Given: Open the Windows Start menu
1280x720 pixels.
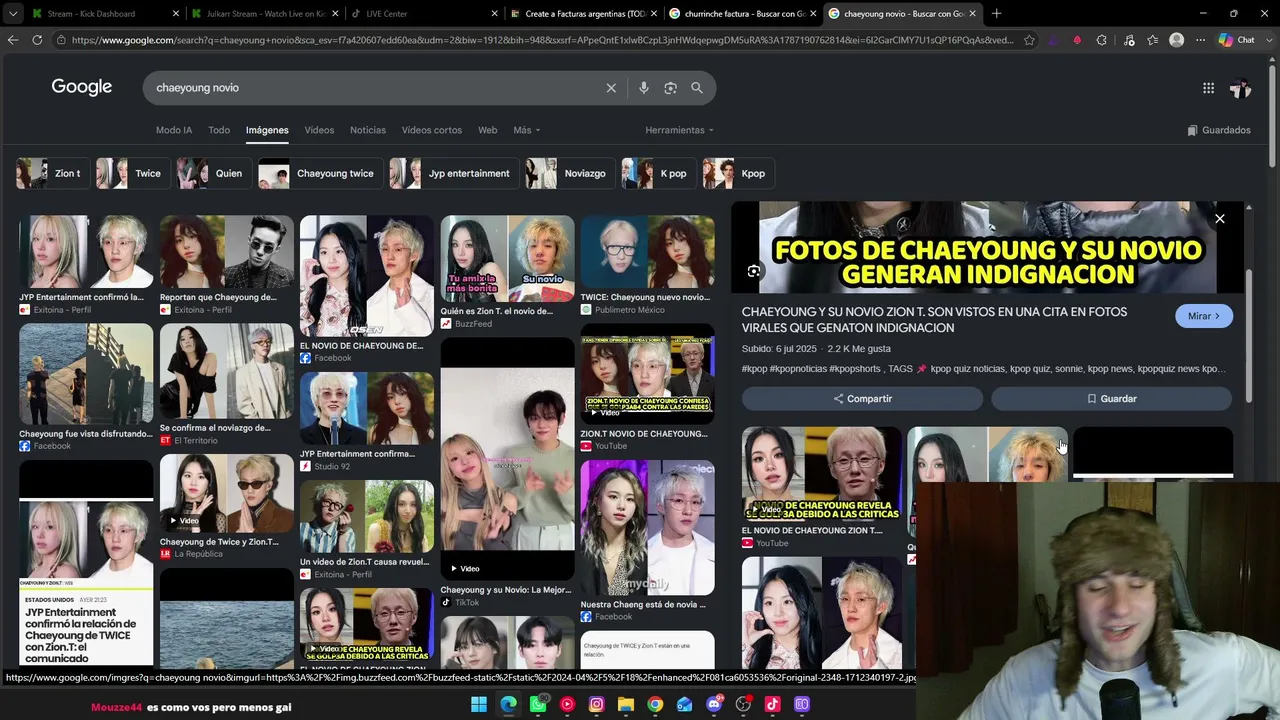Looking at the screenshot, I should click(x=479, y=704).
